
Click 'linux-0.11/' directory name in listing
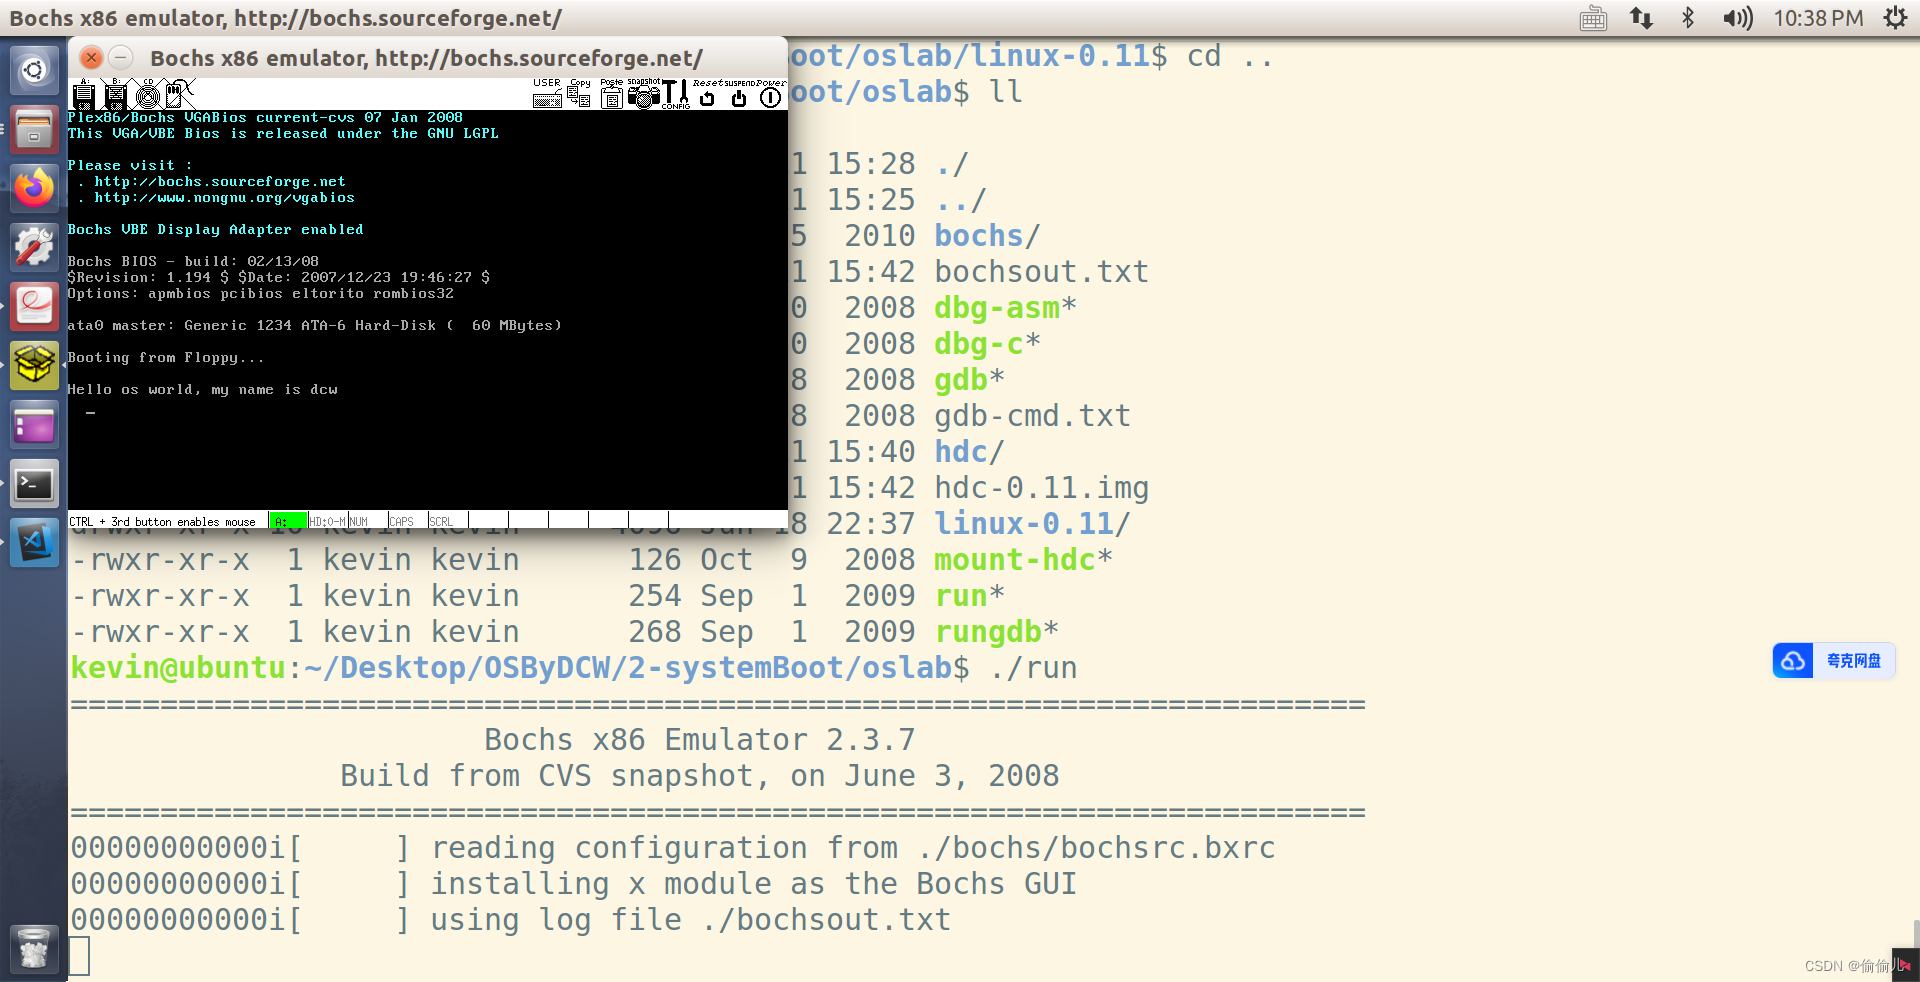pos(1032,524)
